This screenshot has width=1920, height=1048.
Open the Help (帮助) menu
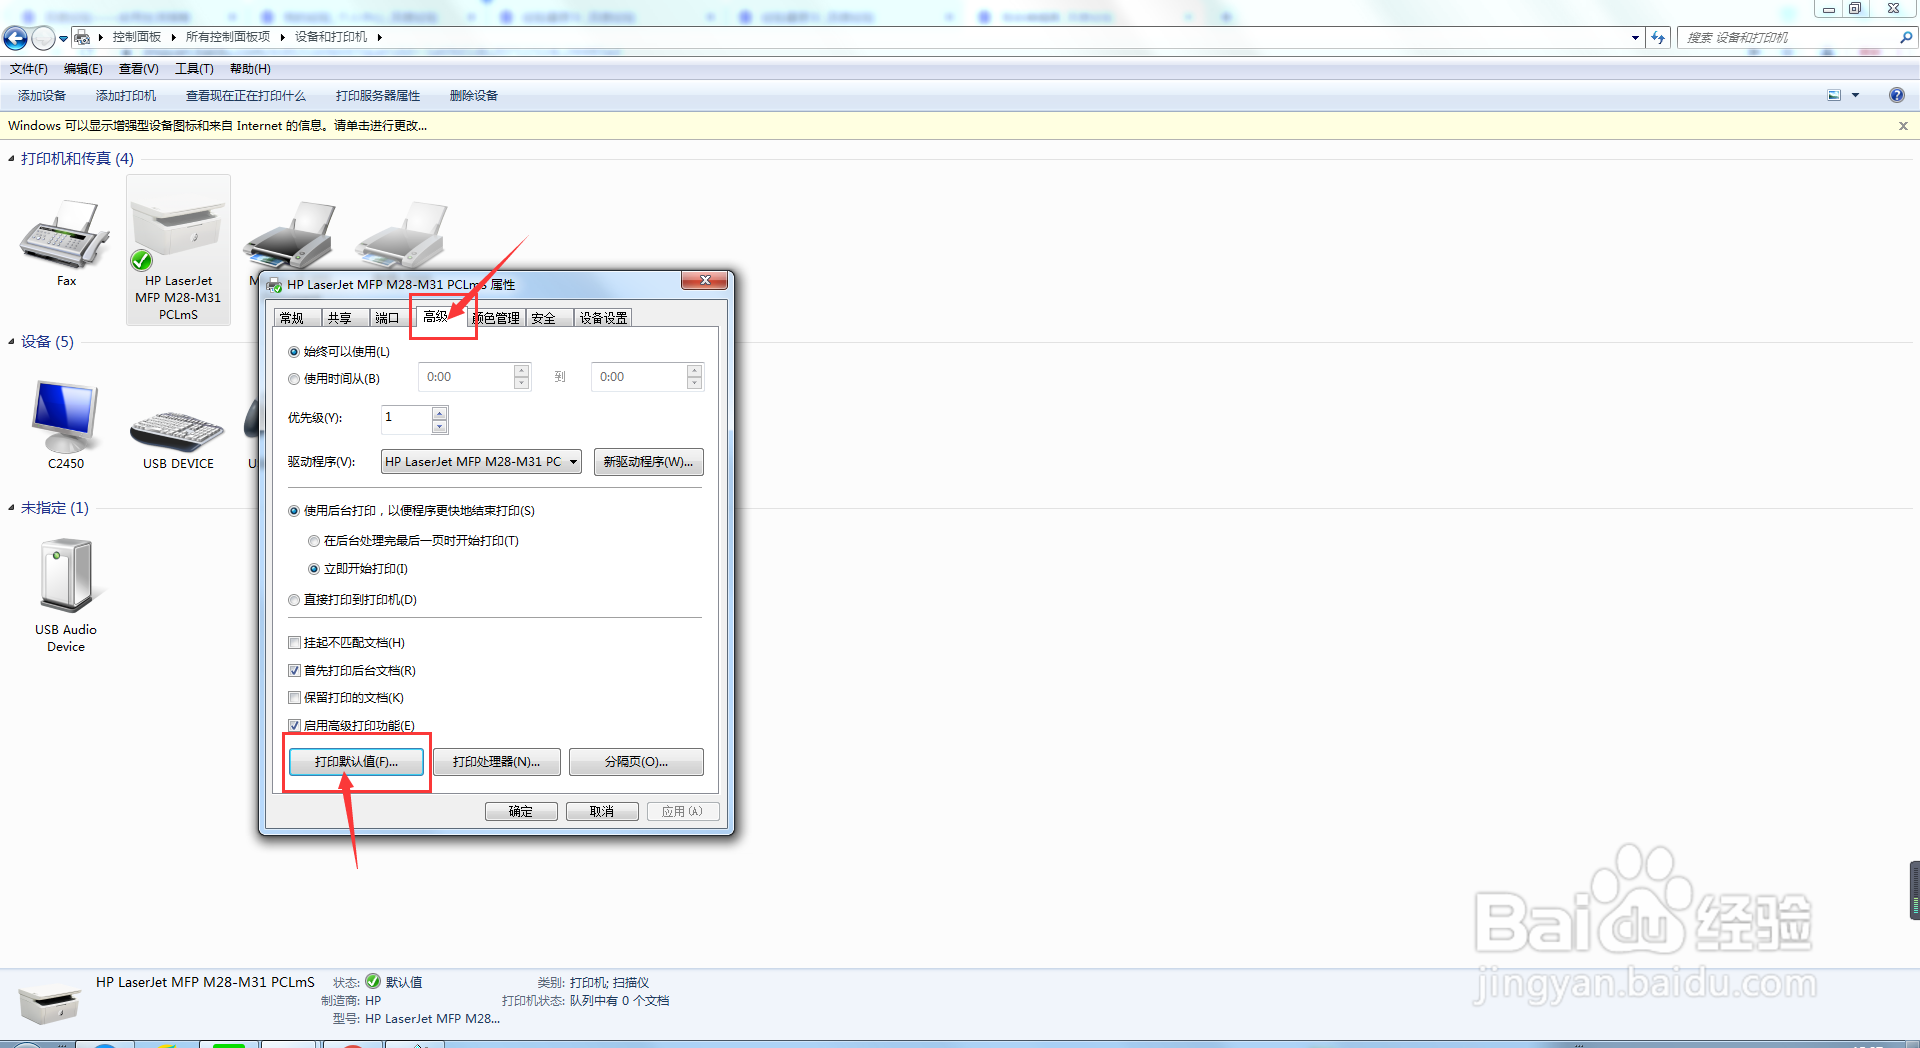click(250, 69)
